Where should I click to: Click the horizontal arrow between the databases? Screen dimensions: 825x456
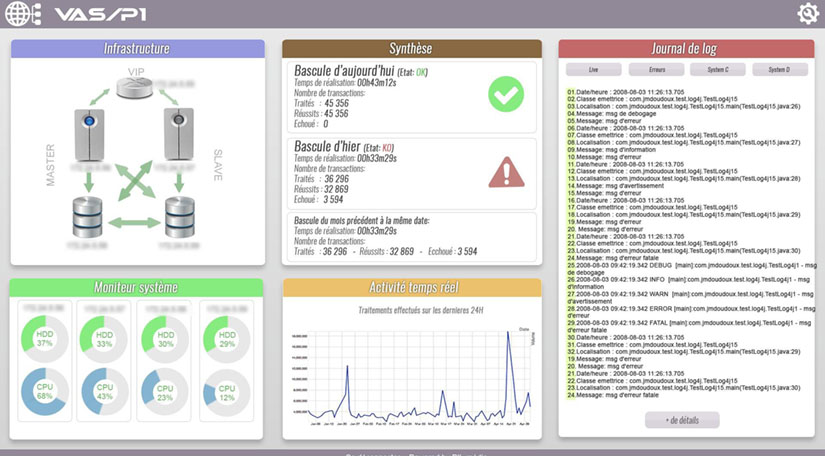(134, 222)
